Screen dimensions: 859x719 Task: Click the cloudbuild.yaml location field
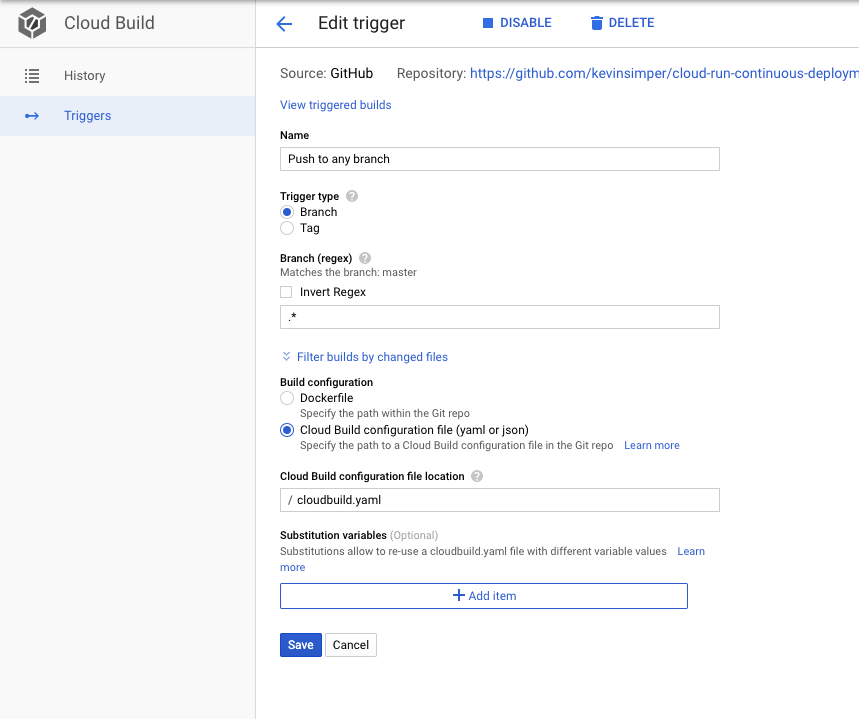500,500
